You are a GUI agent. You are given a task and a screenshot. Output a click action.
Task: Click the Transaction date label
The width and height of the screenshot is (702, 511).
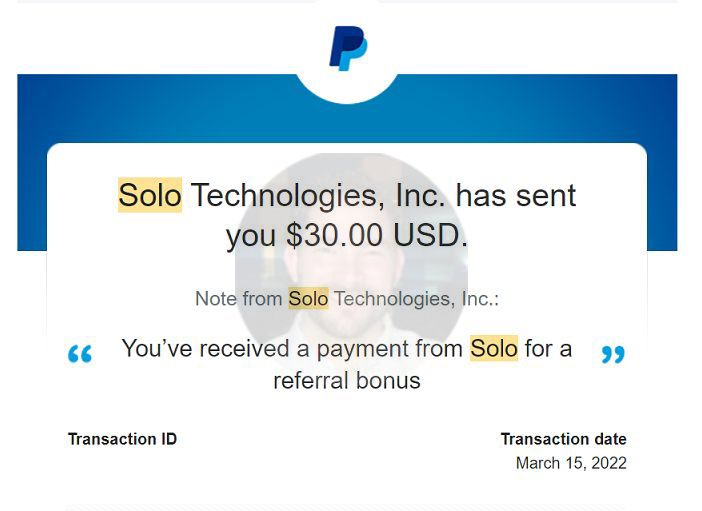pyautogui.click(x=563, y=439)
